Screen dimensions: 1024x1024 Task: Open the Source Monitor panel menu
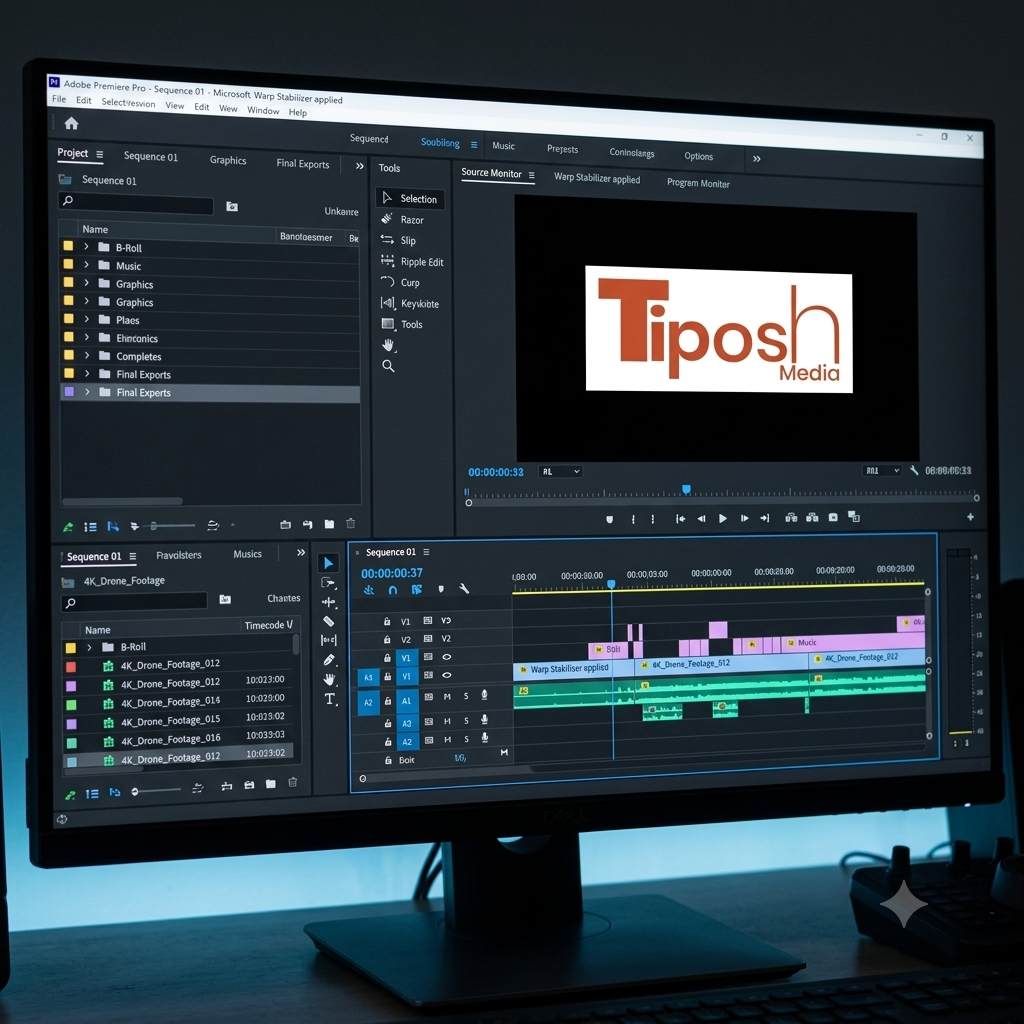tap(532, 175)
